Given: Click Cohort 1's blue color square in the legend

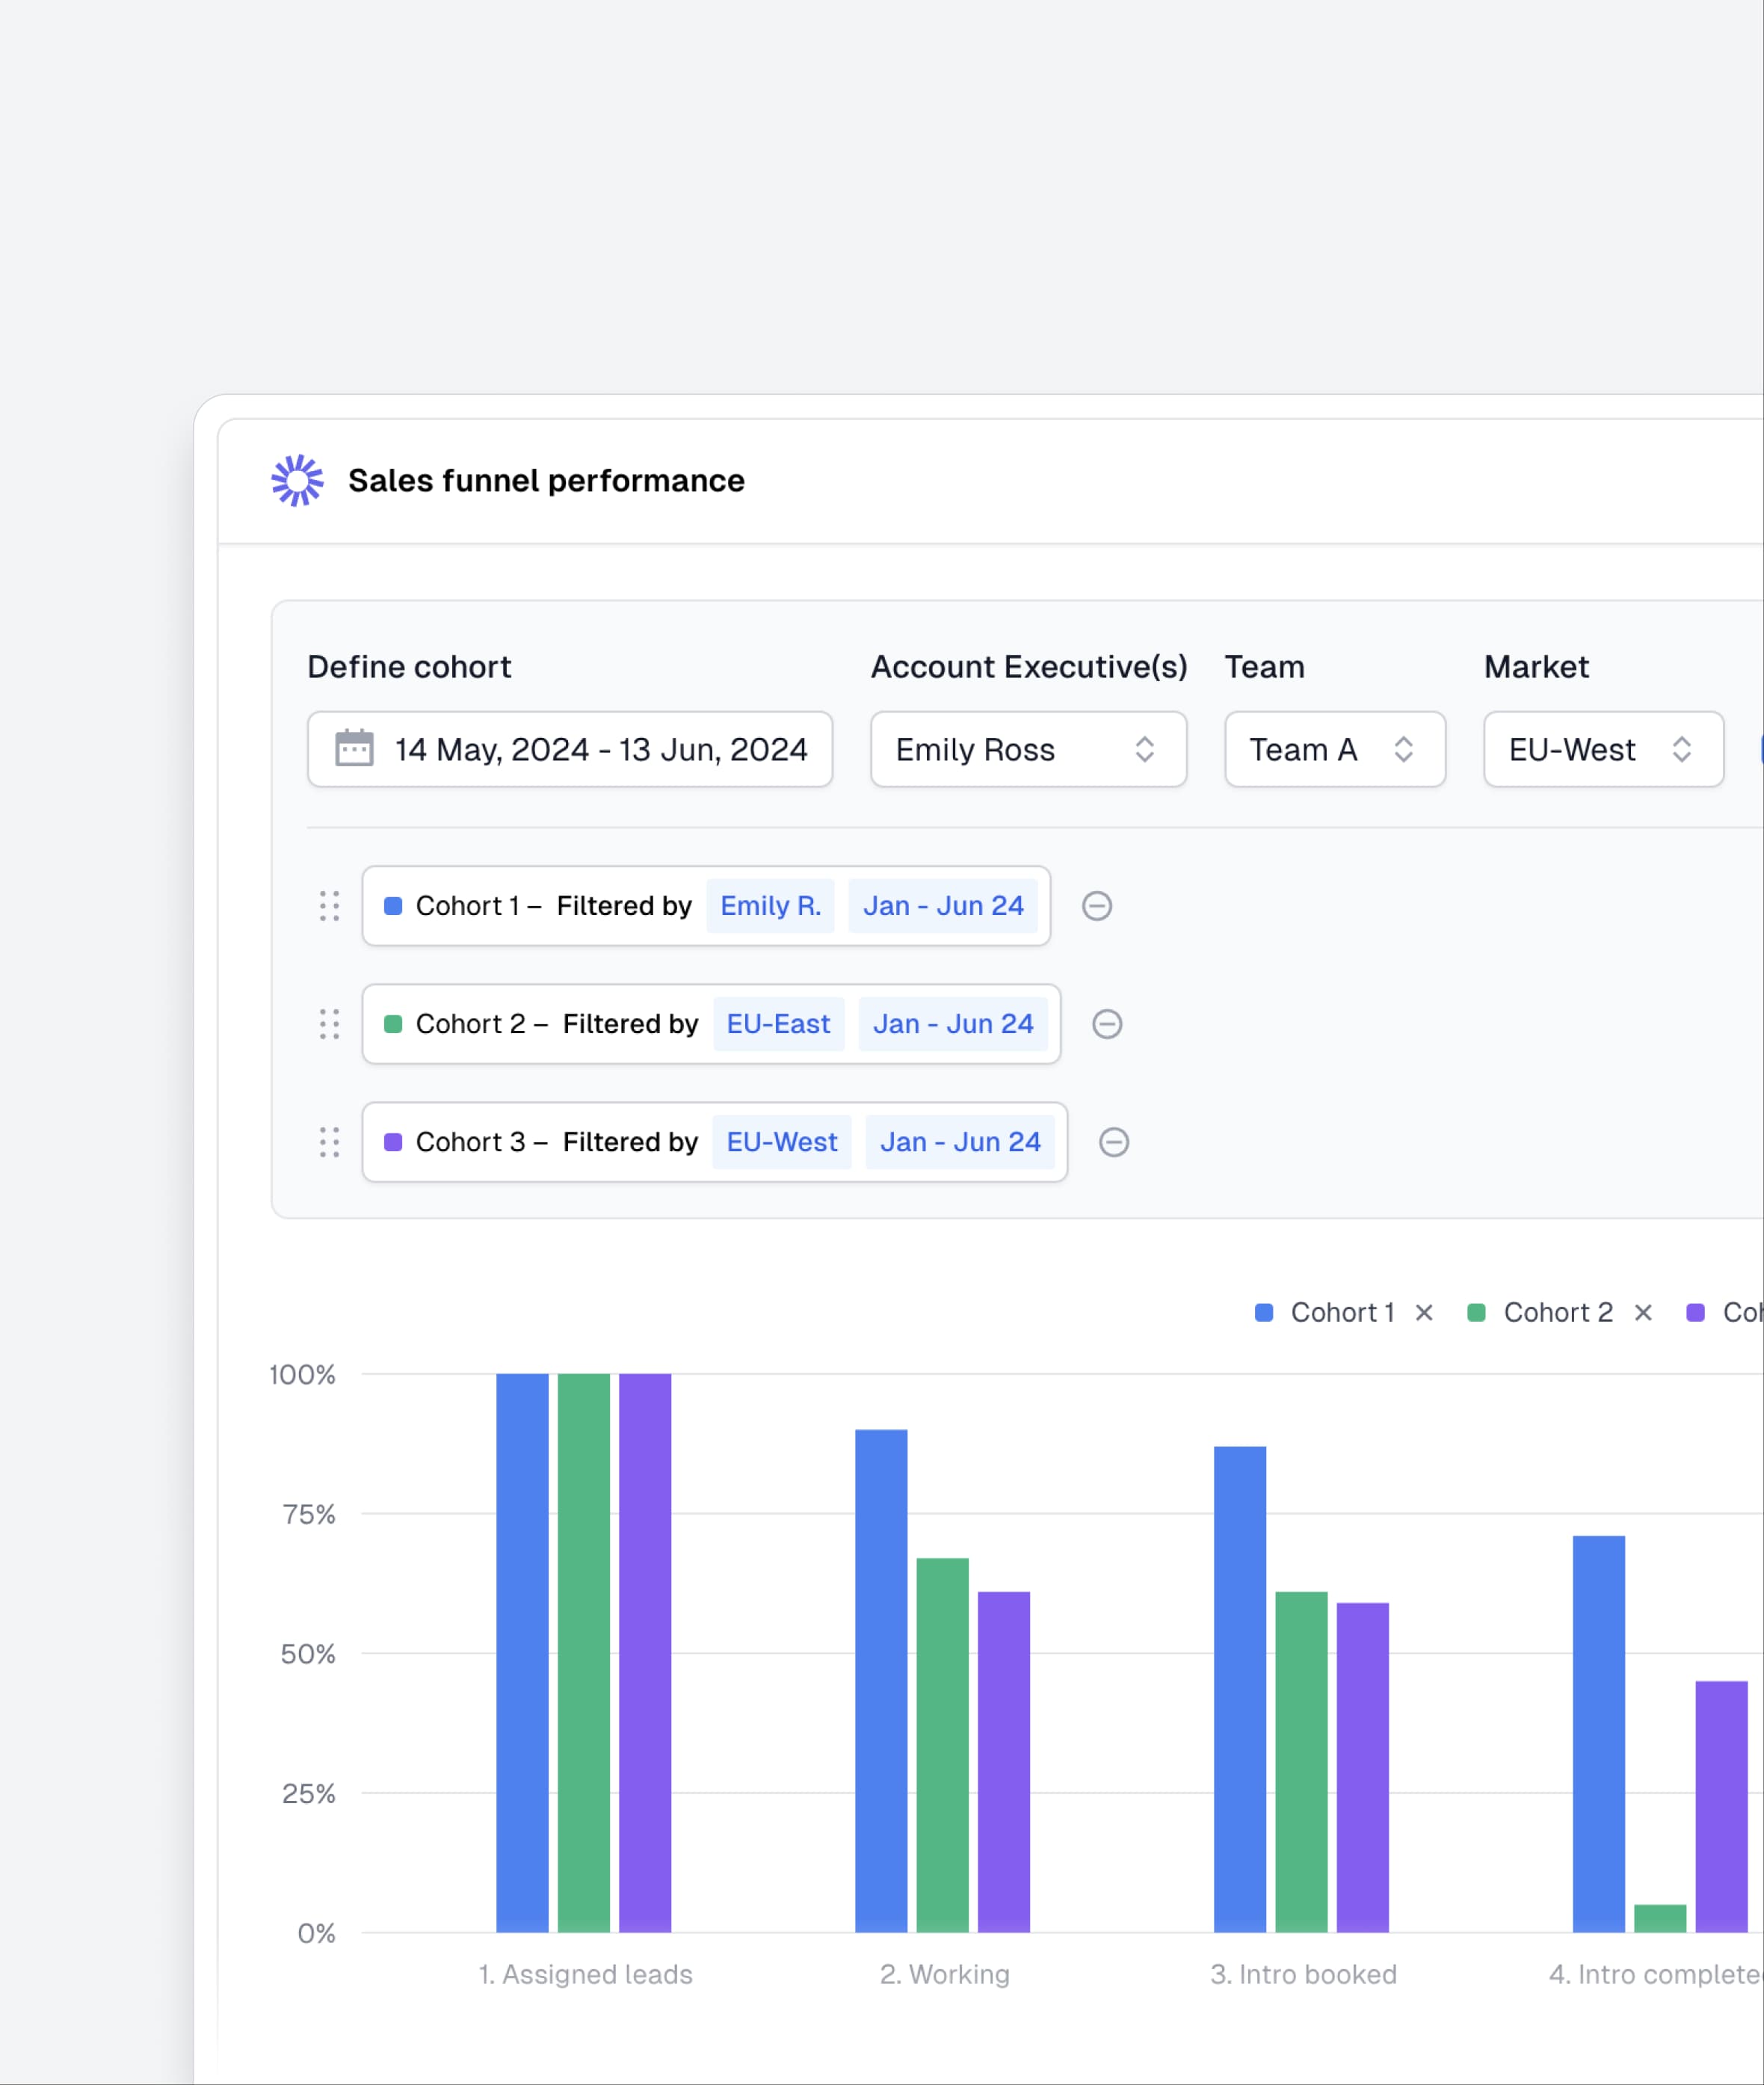Looking at the screenshot, I should pos(1263,1312).
